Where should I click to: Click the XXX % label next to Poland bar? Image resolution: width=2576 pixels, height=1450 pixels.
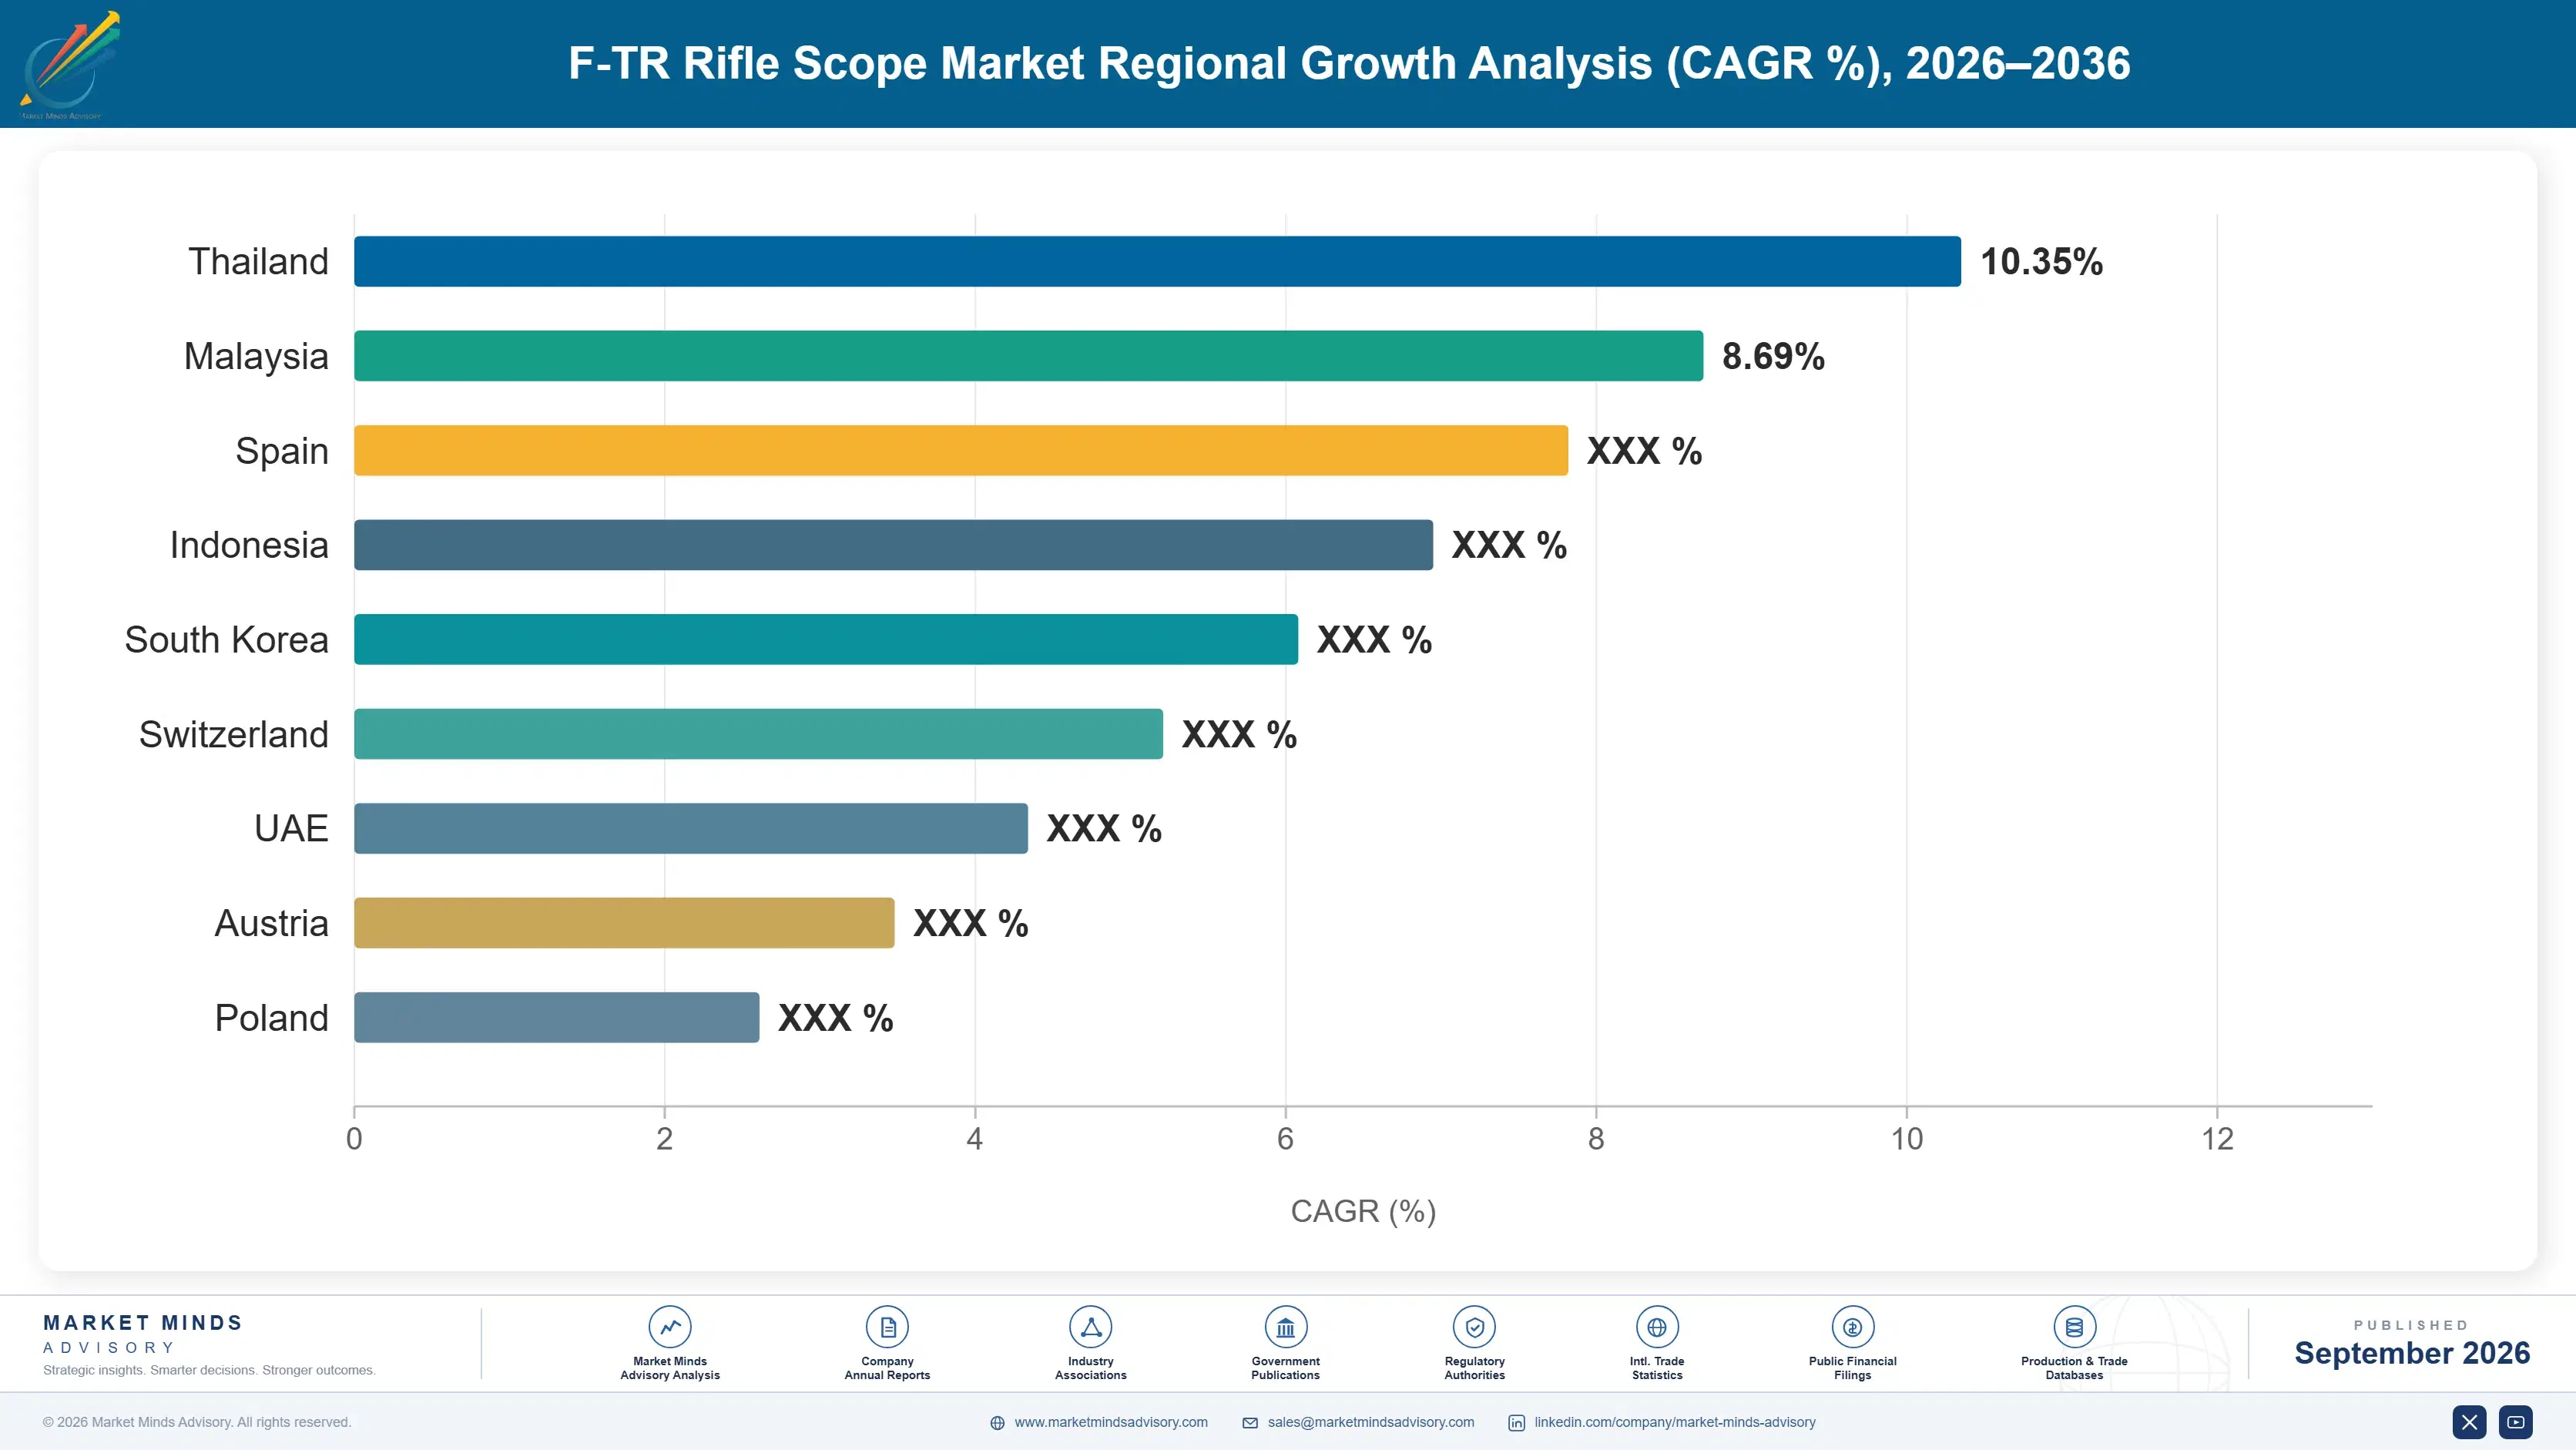(835, 1017)
